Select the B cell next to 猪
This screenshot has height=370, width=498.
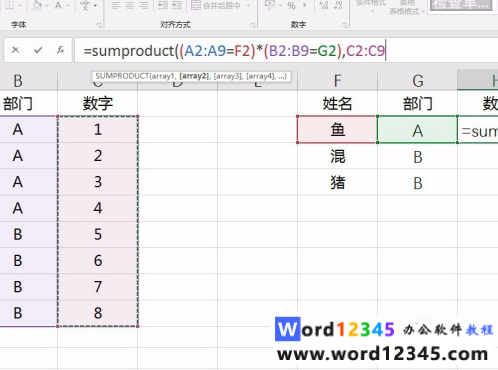pos(418,183)
